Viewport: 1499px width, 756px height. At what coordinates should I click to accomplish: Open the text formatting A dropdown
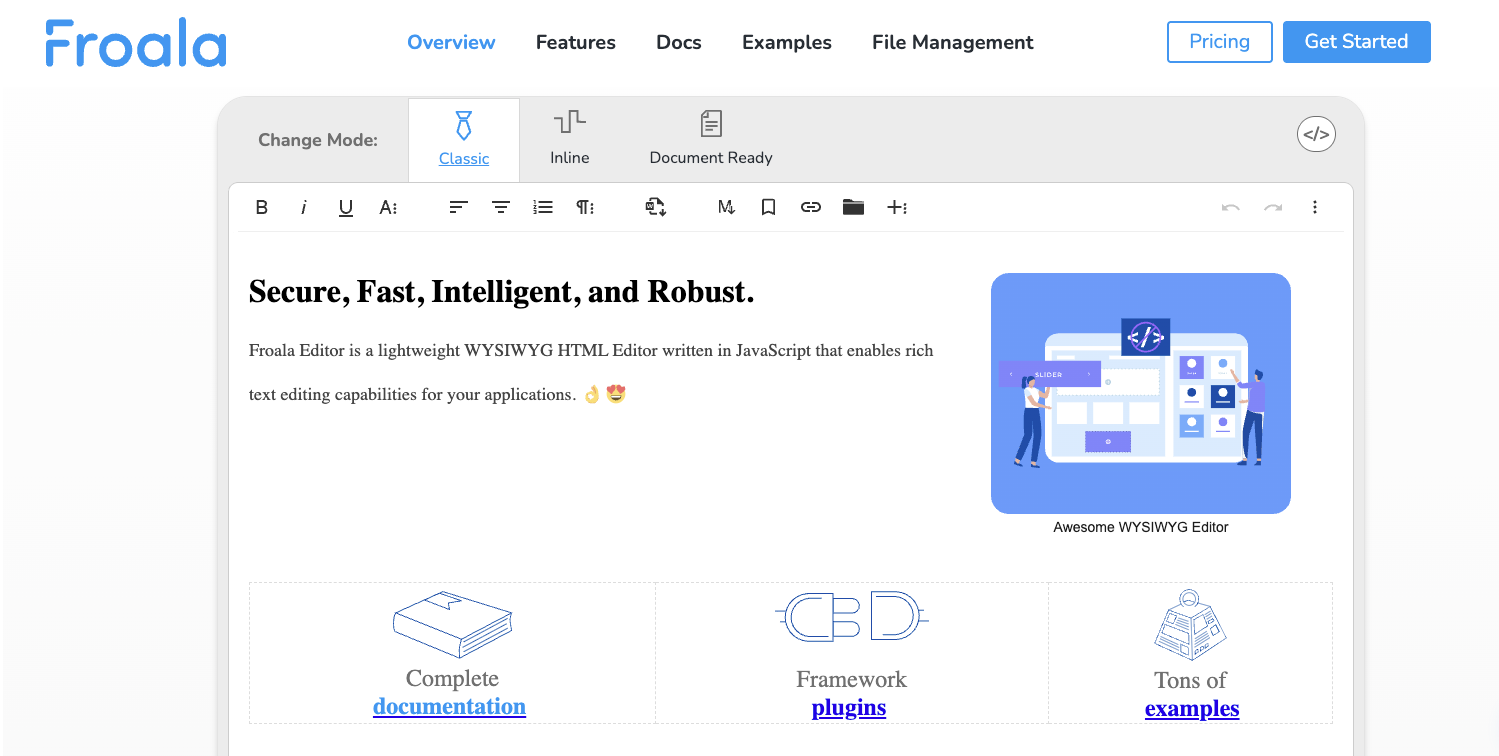[x=388, y=207]
